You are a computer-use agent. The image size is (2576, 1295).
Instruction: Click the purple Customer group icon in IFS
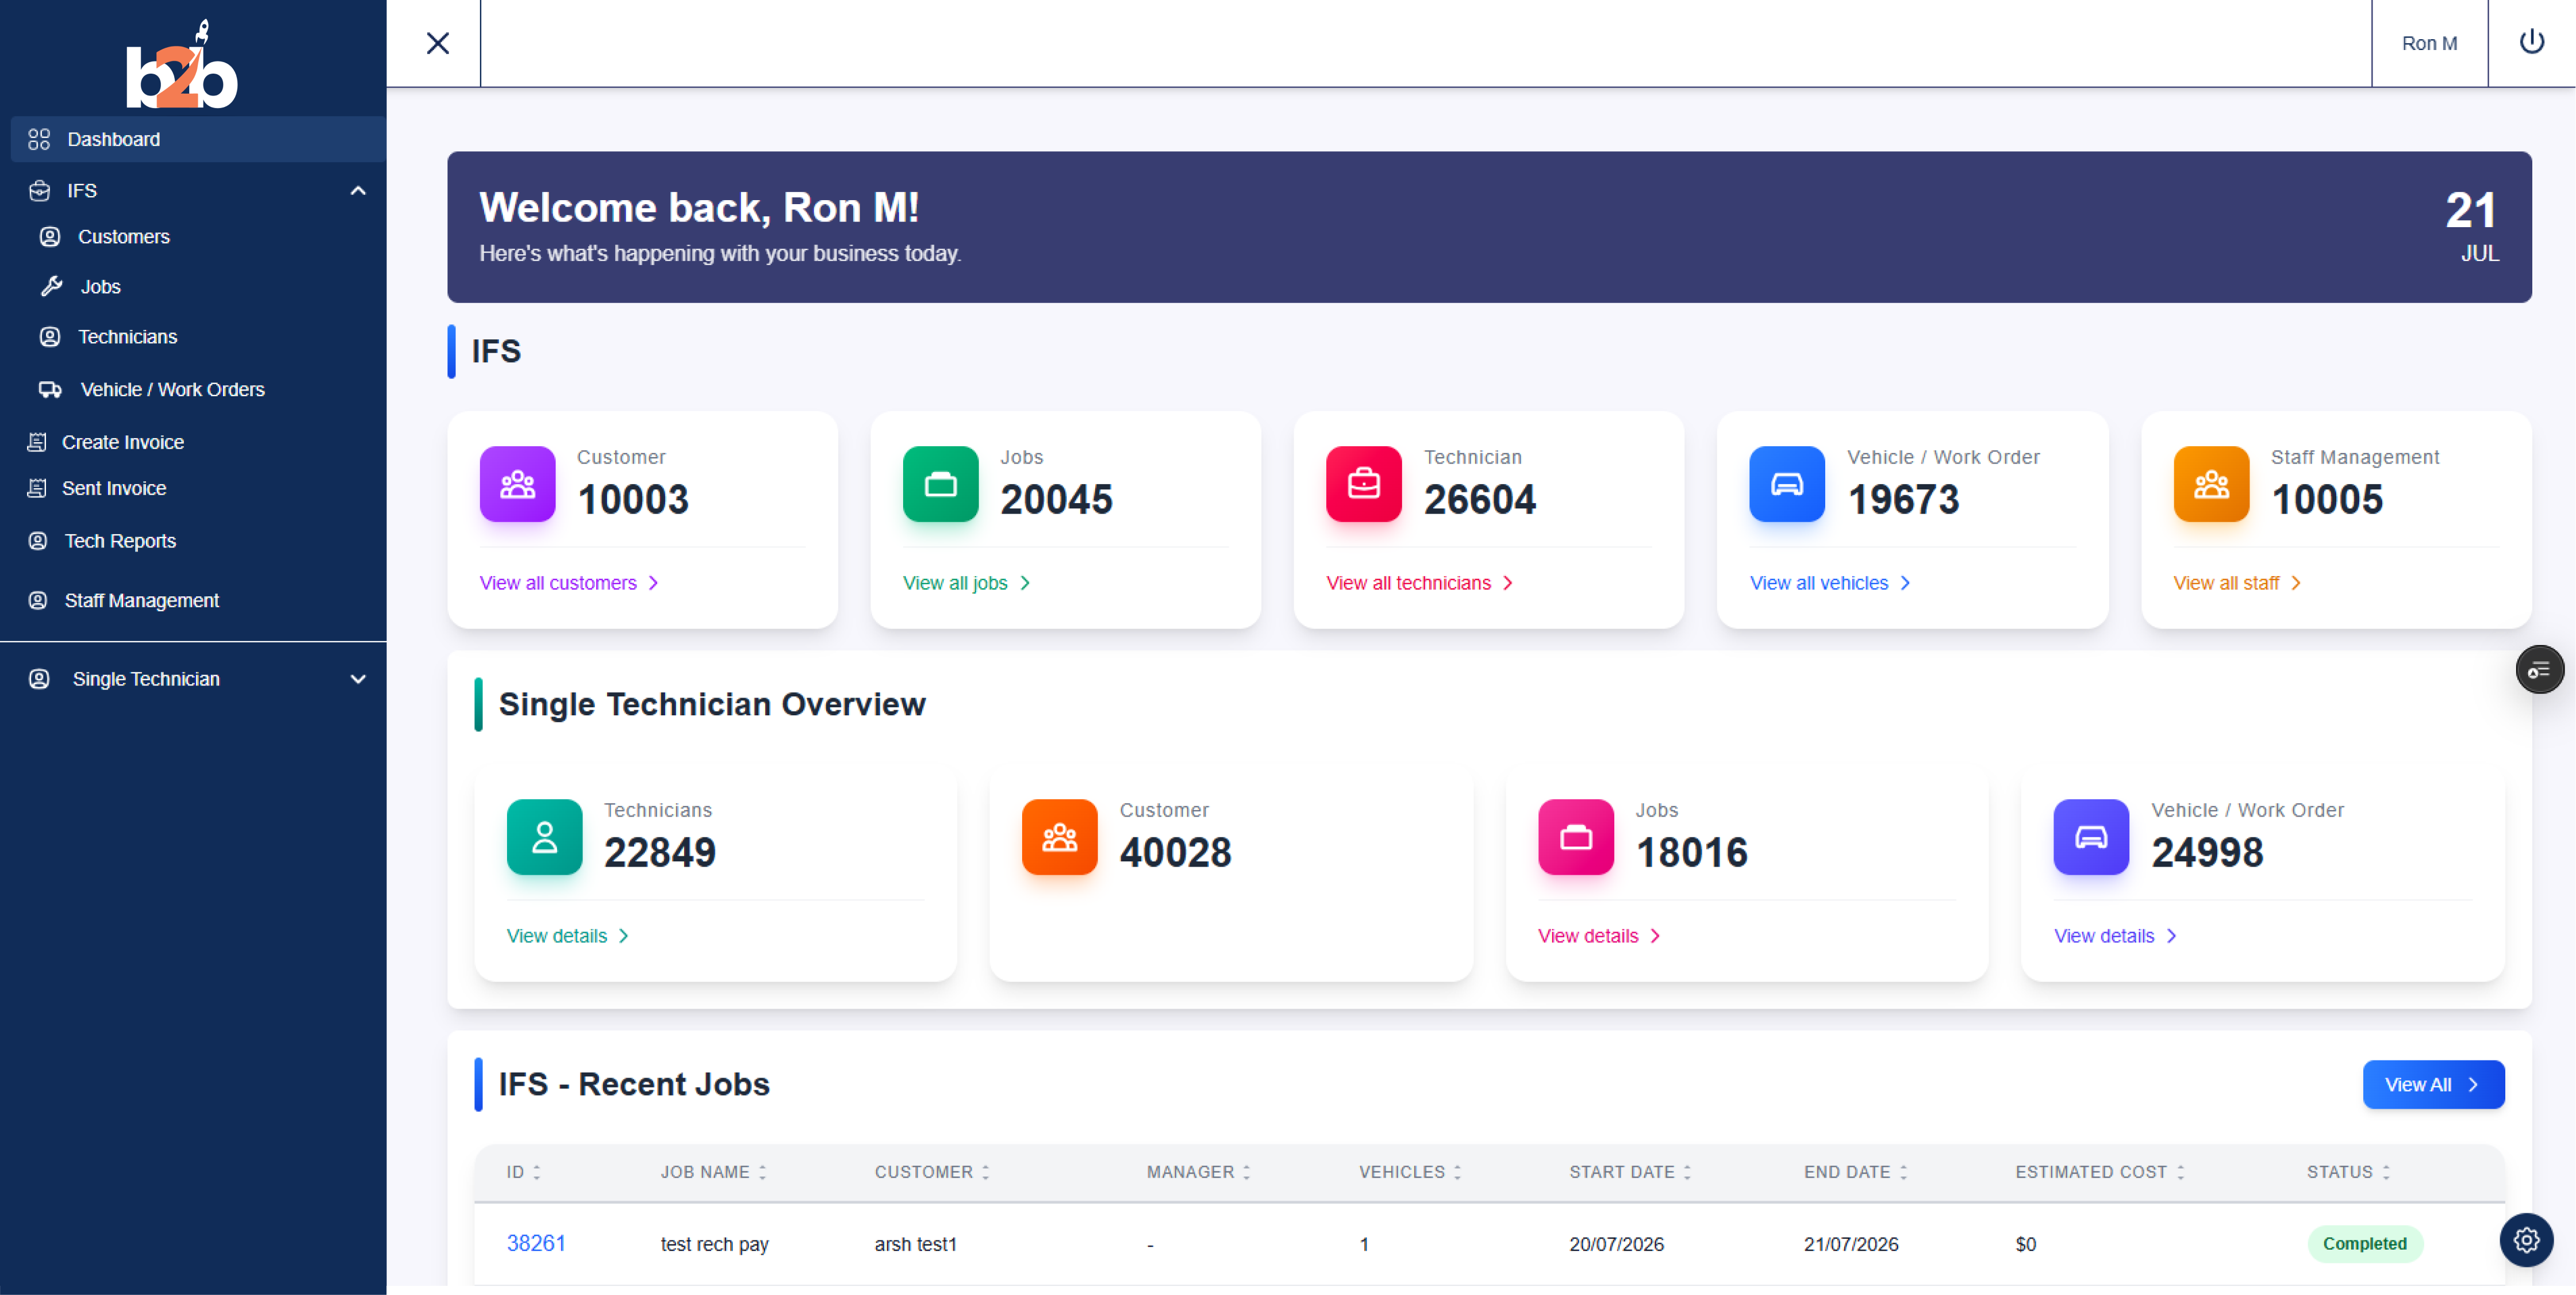pos(517,484)
